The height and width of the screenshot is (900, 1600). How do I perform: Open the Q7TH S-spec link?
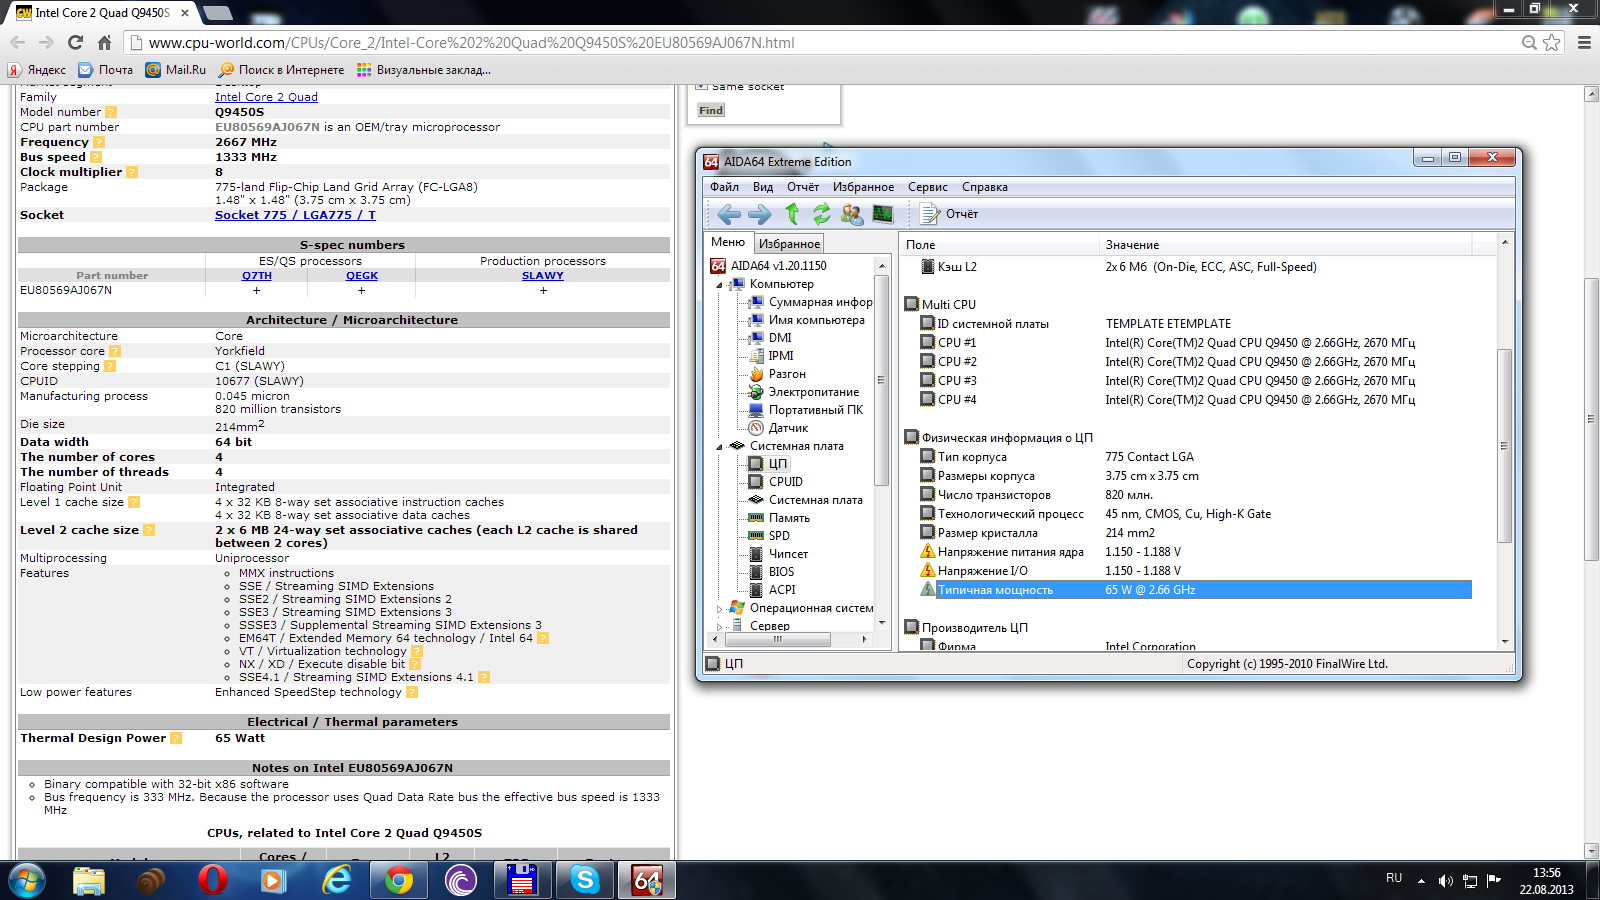tap(257, 276)
